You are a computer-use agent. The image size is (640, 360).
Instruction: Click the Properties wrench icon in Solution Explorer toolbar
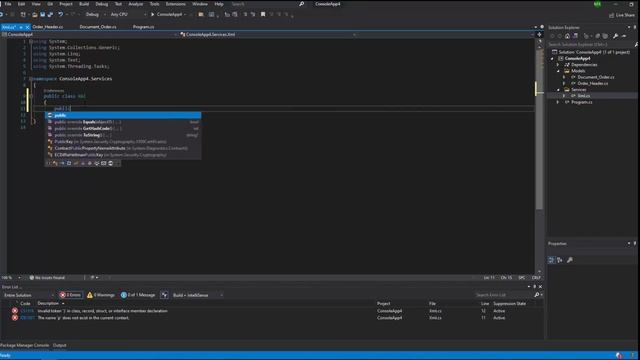coord(616,36)
